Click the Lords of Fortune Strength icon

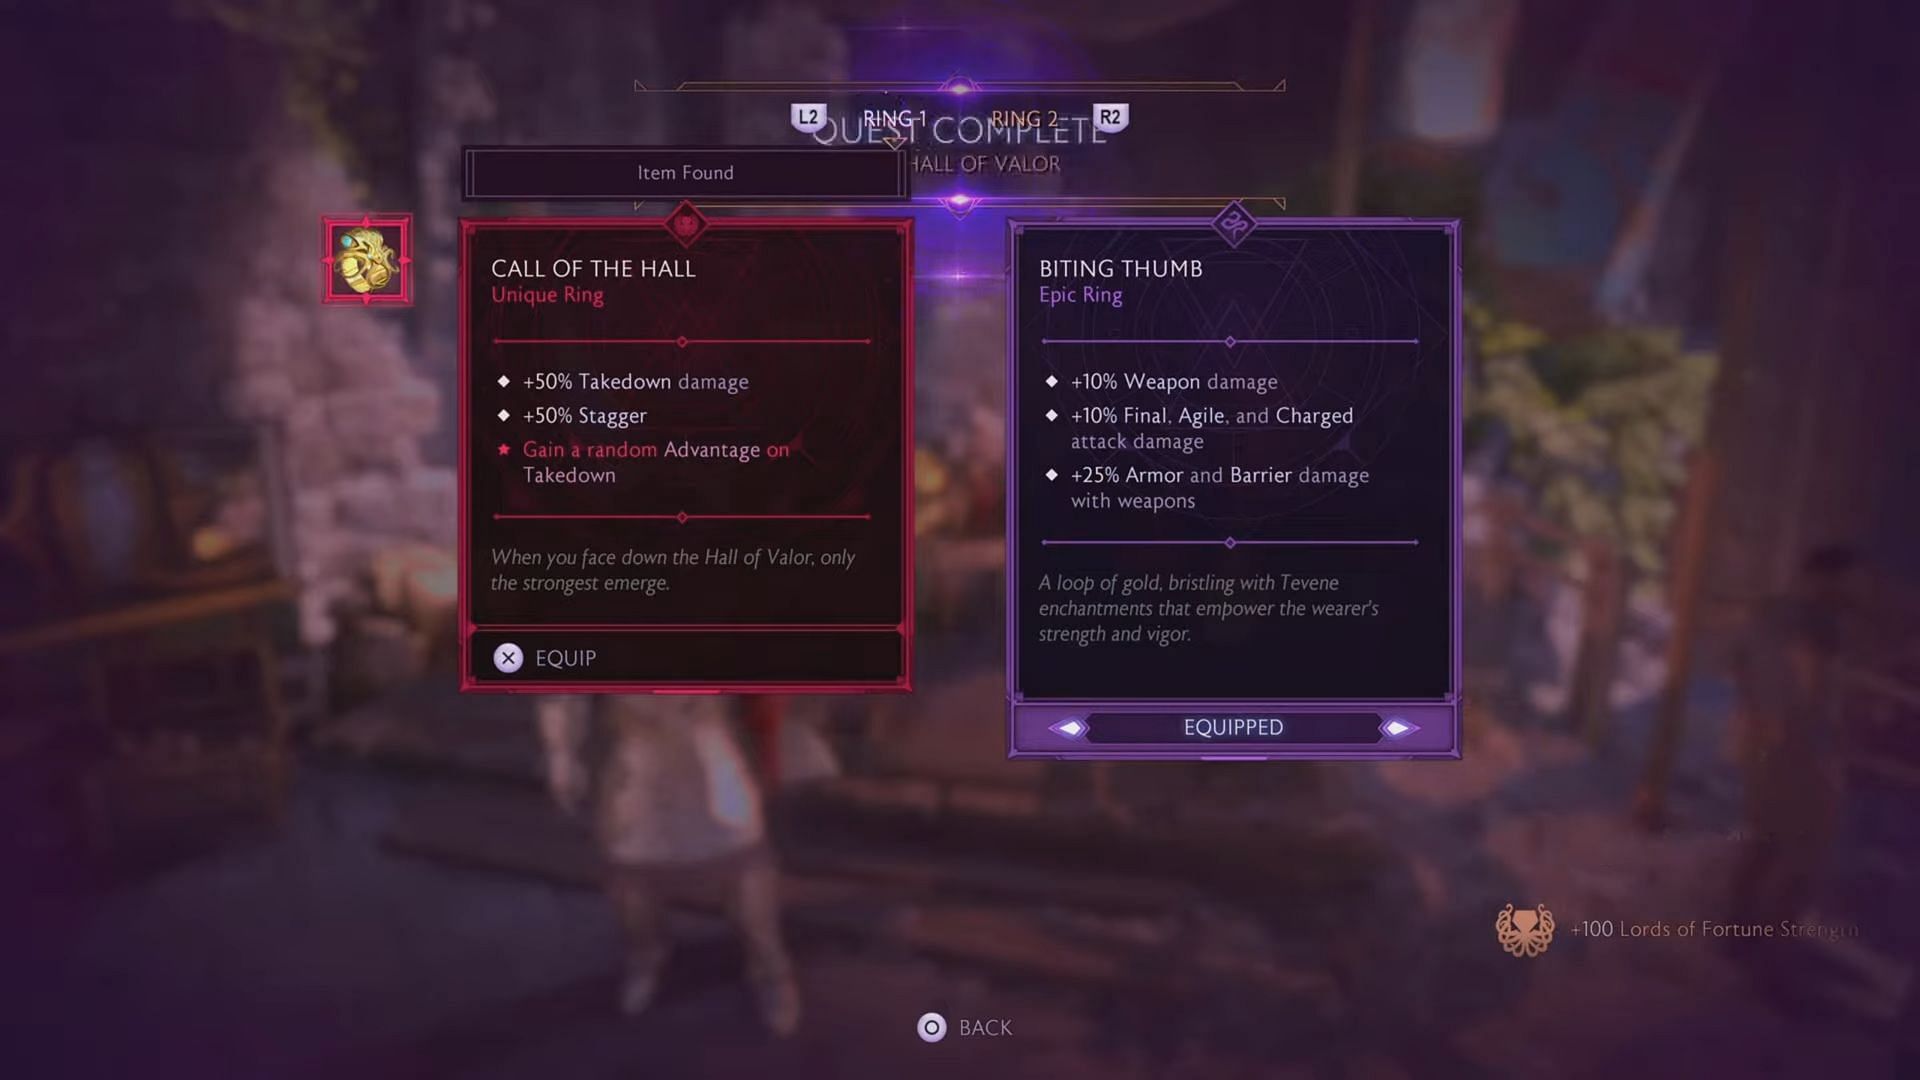click(1522, 927)
